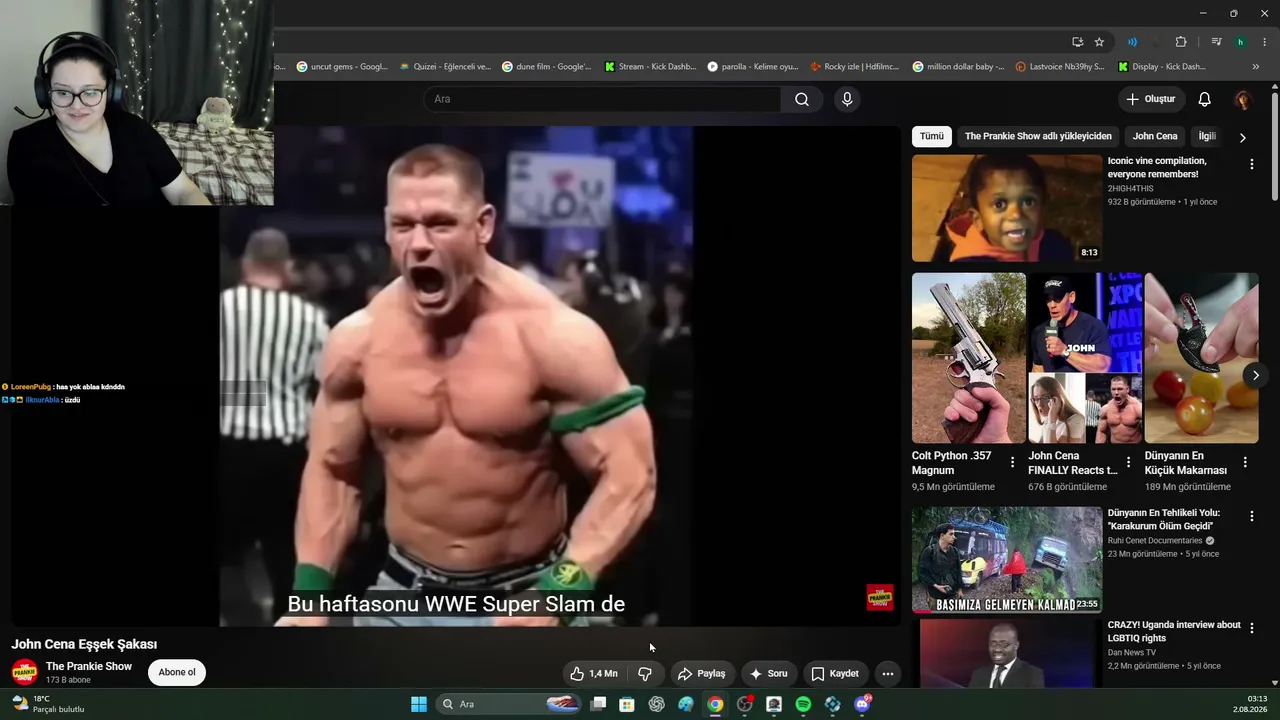Open Chrome media controls icon

point(1216,42)
